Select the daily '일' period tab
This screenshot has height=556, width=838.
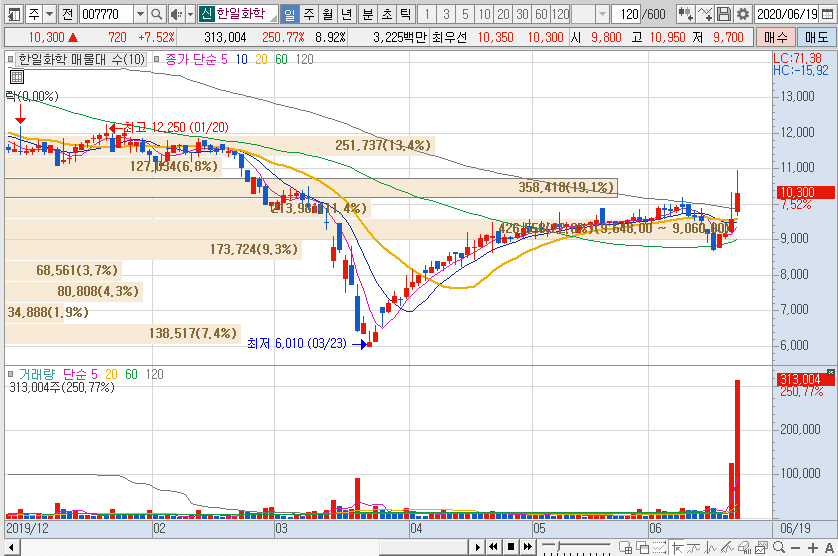(x=289, y=14)
